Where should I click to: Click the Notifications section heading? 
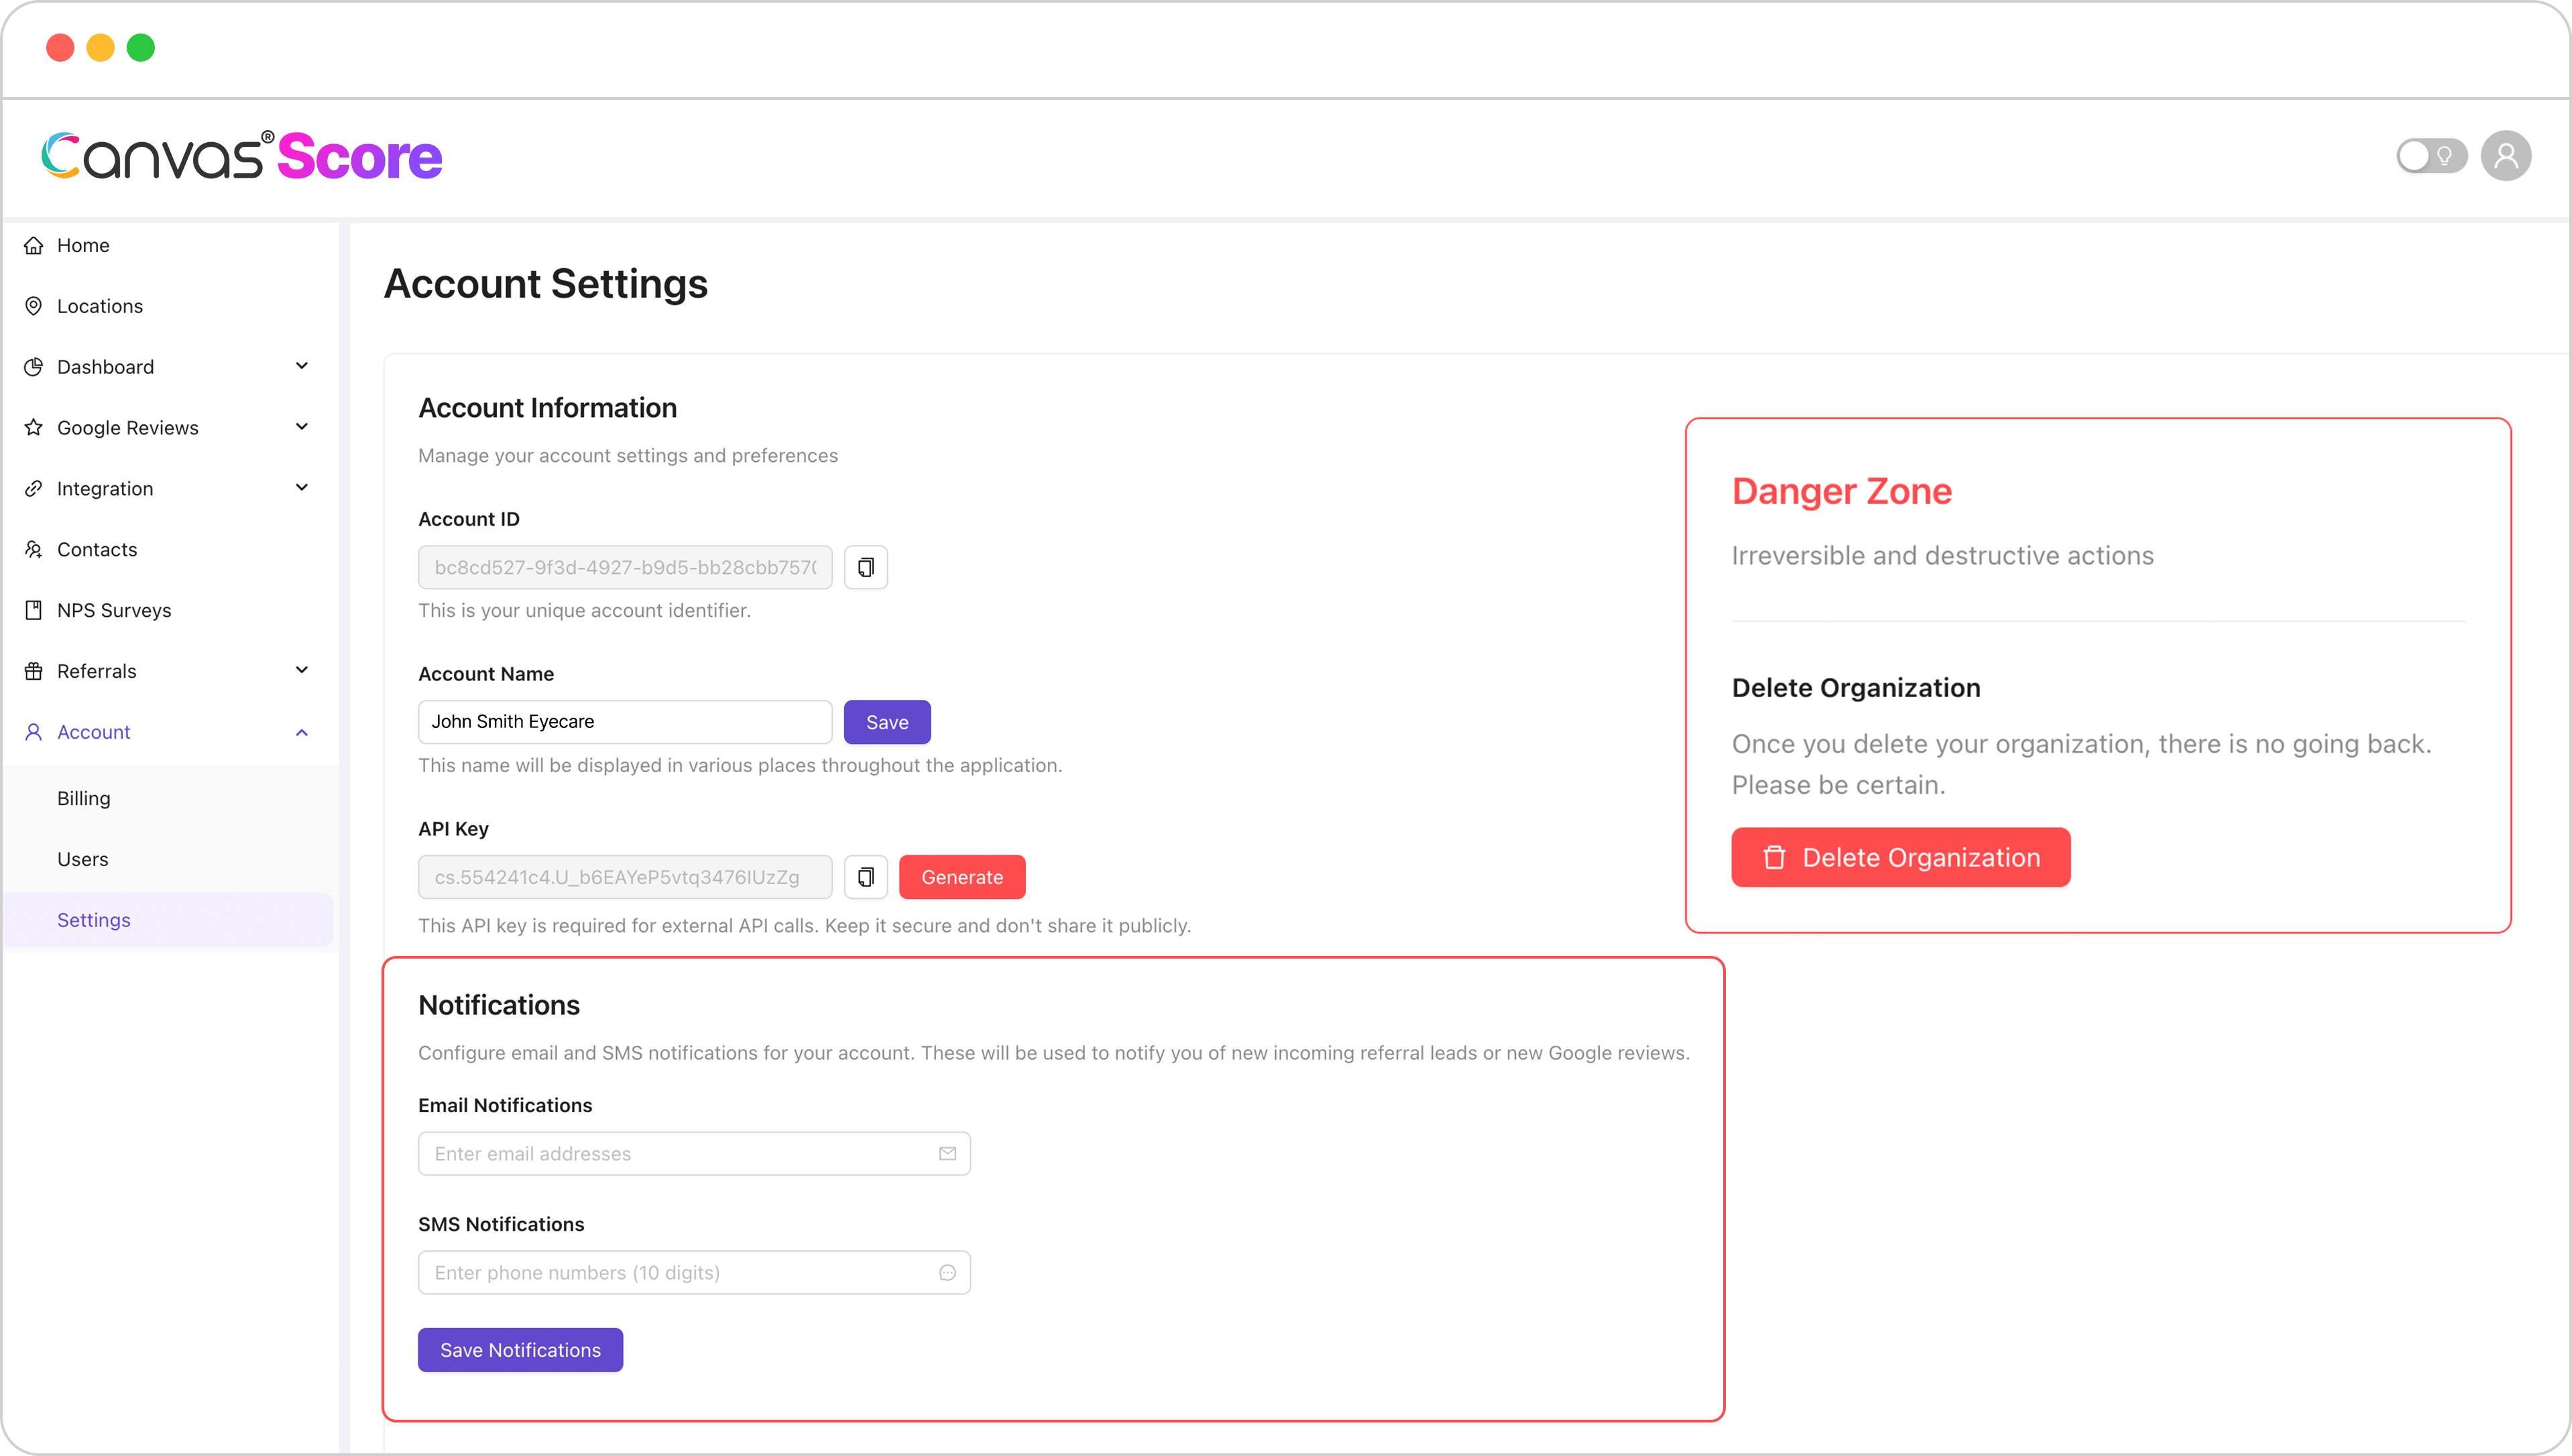point(499,1005)
